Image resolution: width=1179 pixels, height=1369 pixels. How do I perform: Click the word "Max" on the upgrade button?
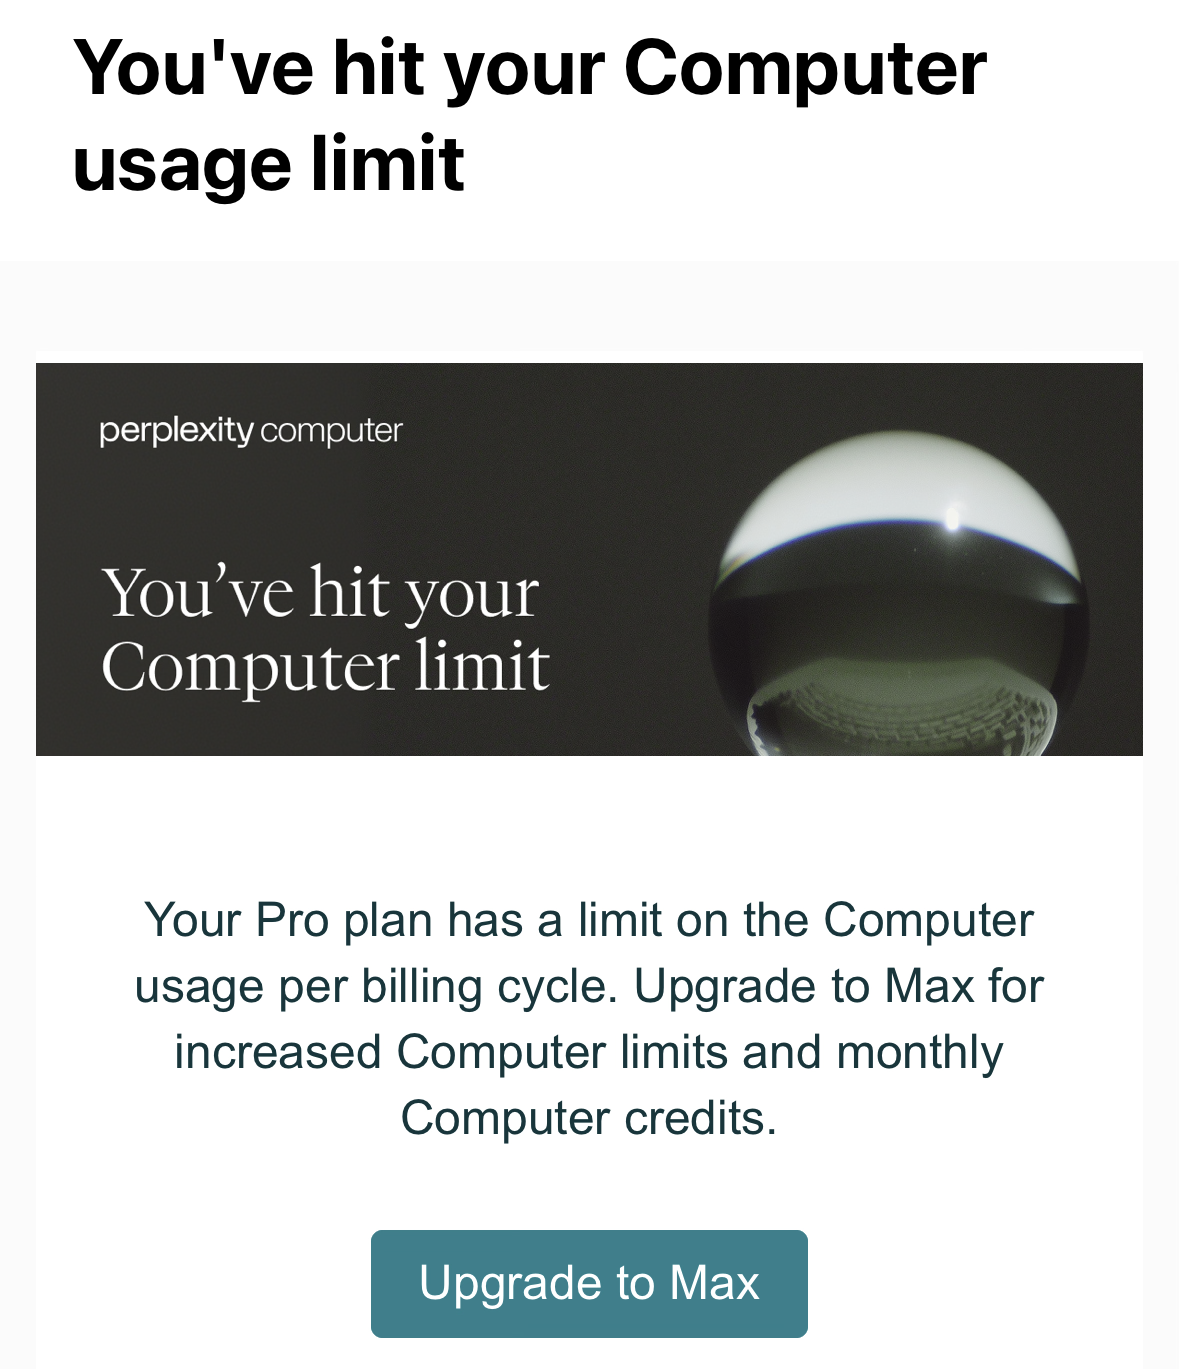pos(715,1283)
